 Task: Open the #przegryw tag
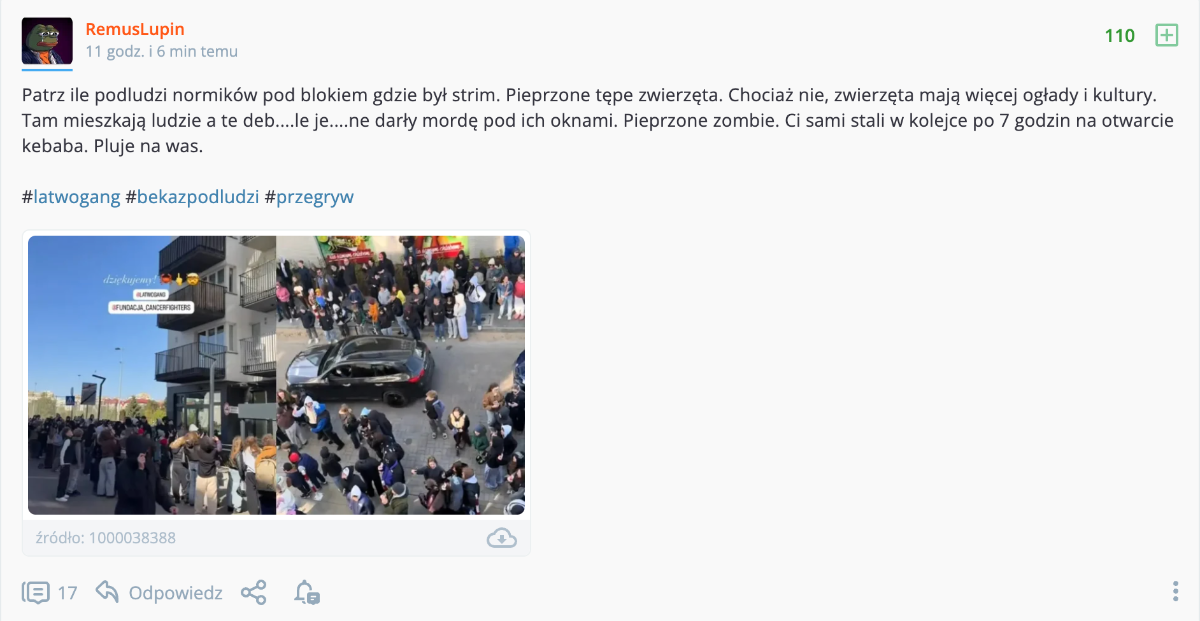(309, 197)
